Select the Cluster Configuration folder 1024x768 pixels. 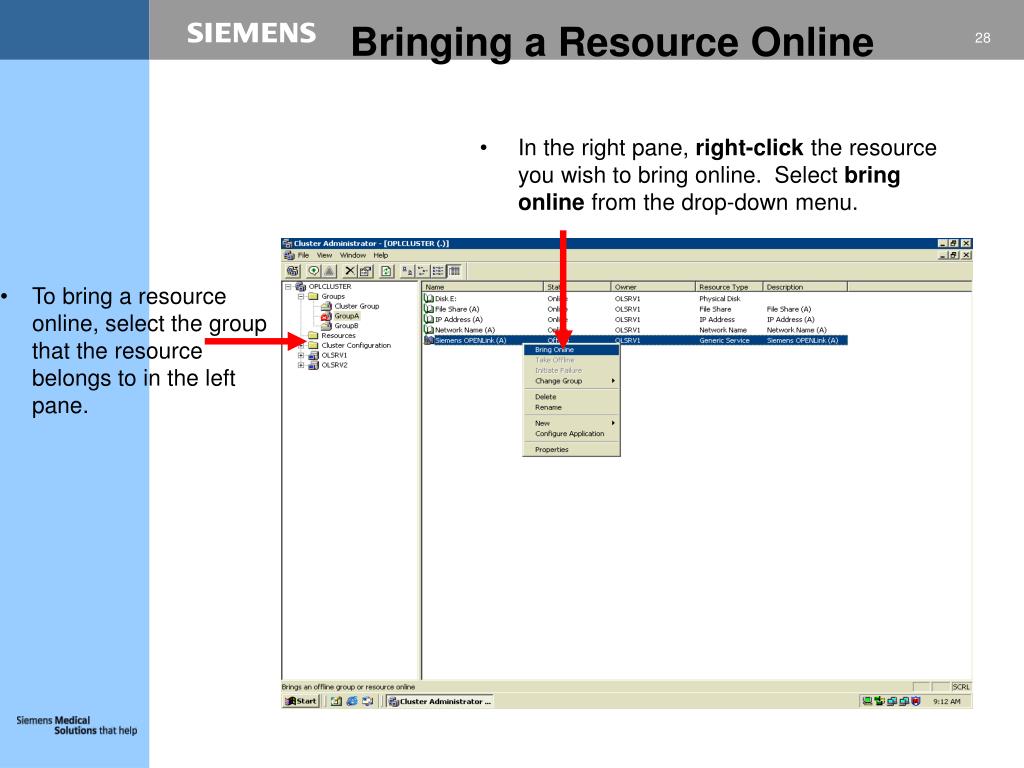click(356, 345)
